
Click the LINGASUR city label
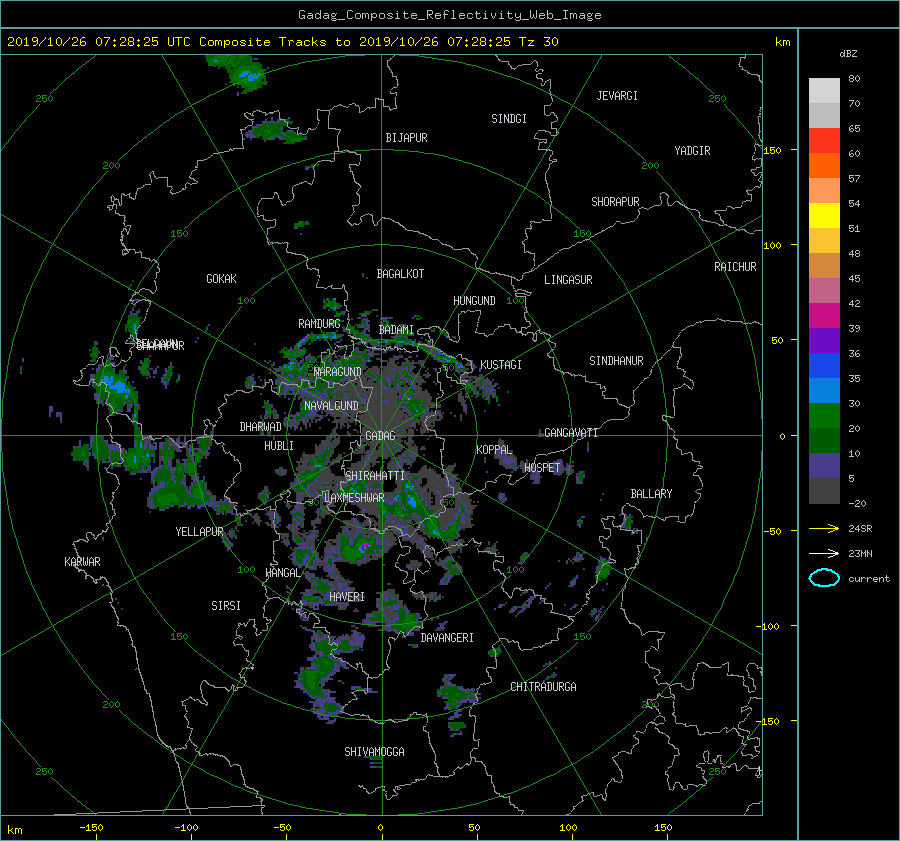(568, 280)
